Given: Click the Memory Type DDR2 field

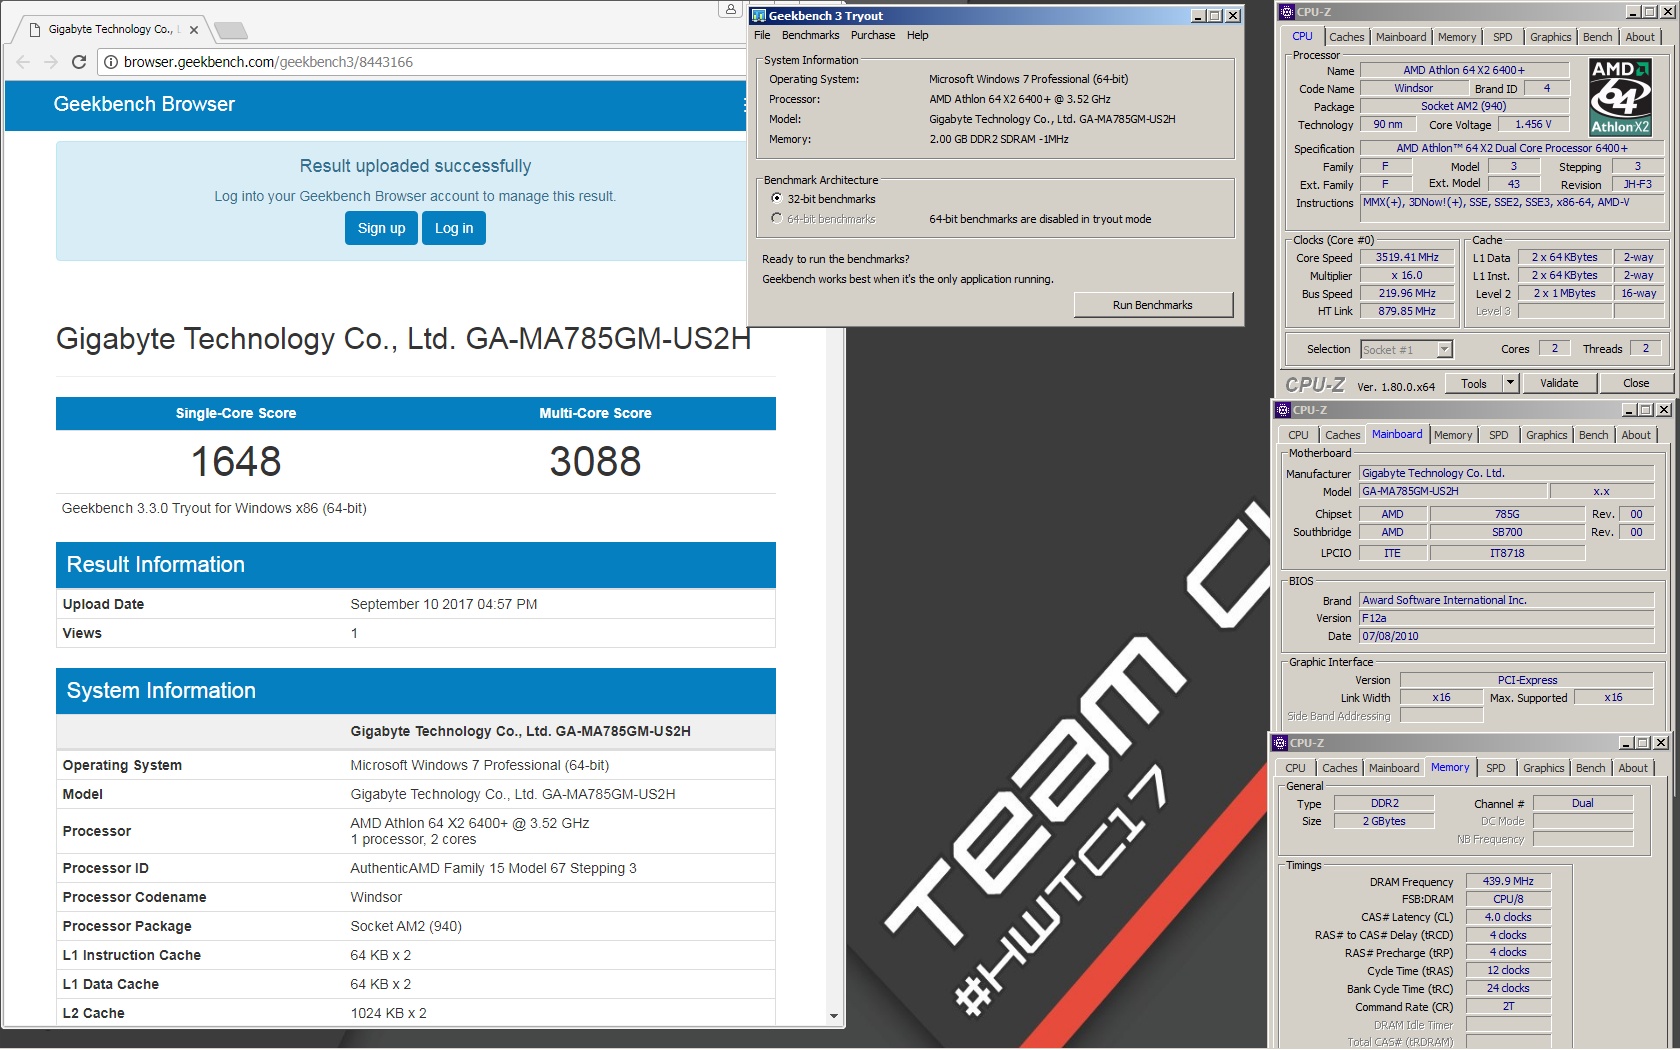Looking at the screenshot, I should pyautogui.click(x=1385, y=803).
